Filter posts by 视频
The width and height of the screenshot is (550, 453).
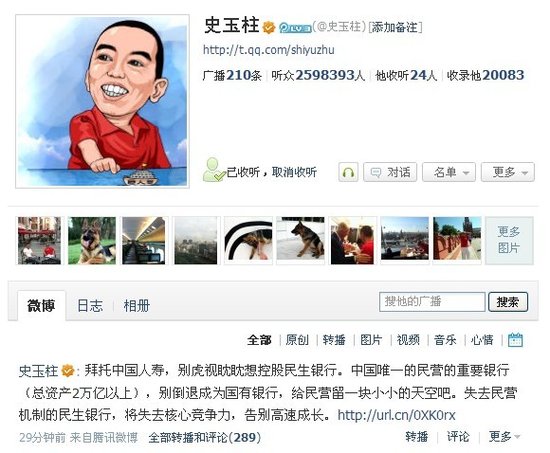point(408,340)
